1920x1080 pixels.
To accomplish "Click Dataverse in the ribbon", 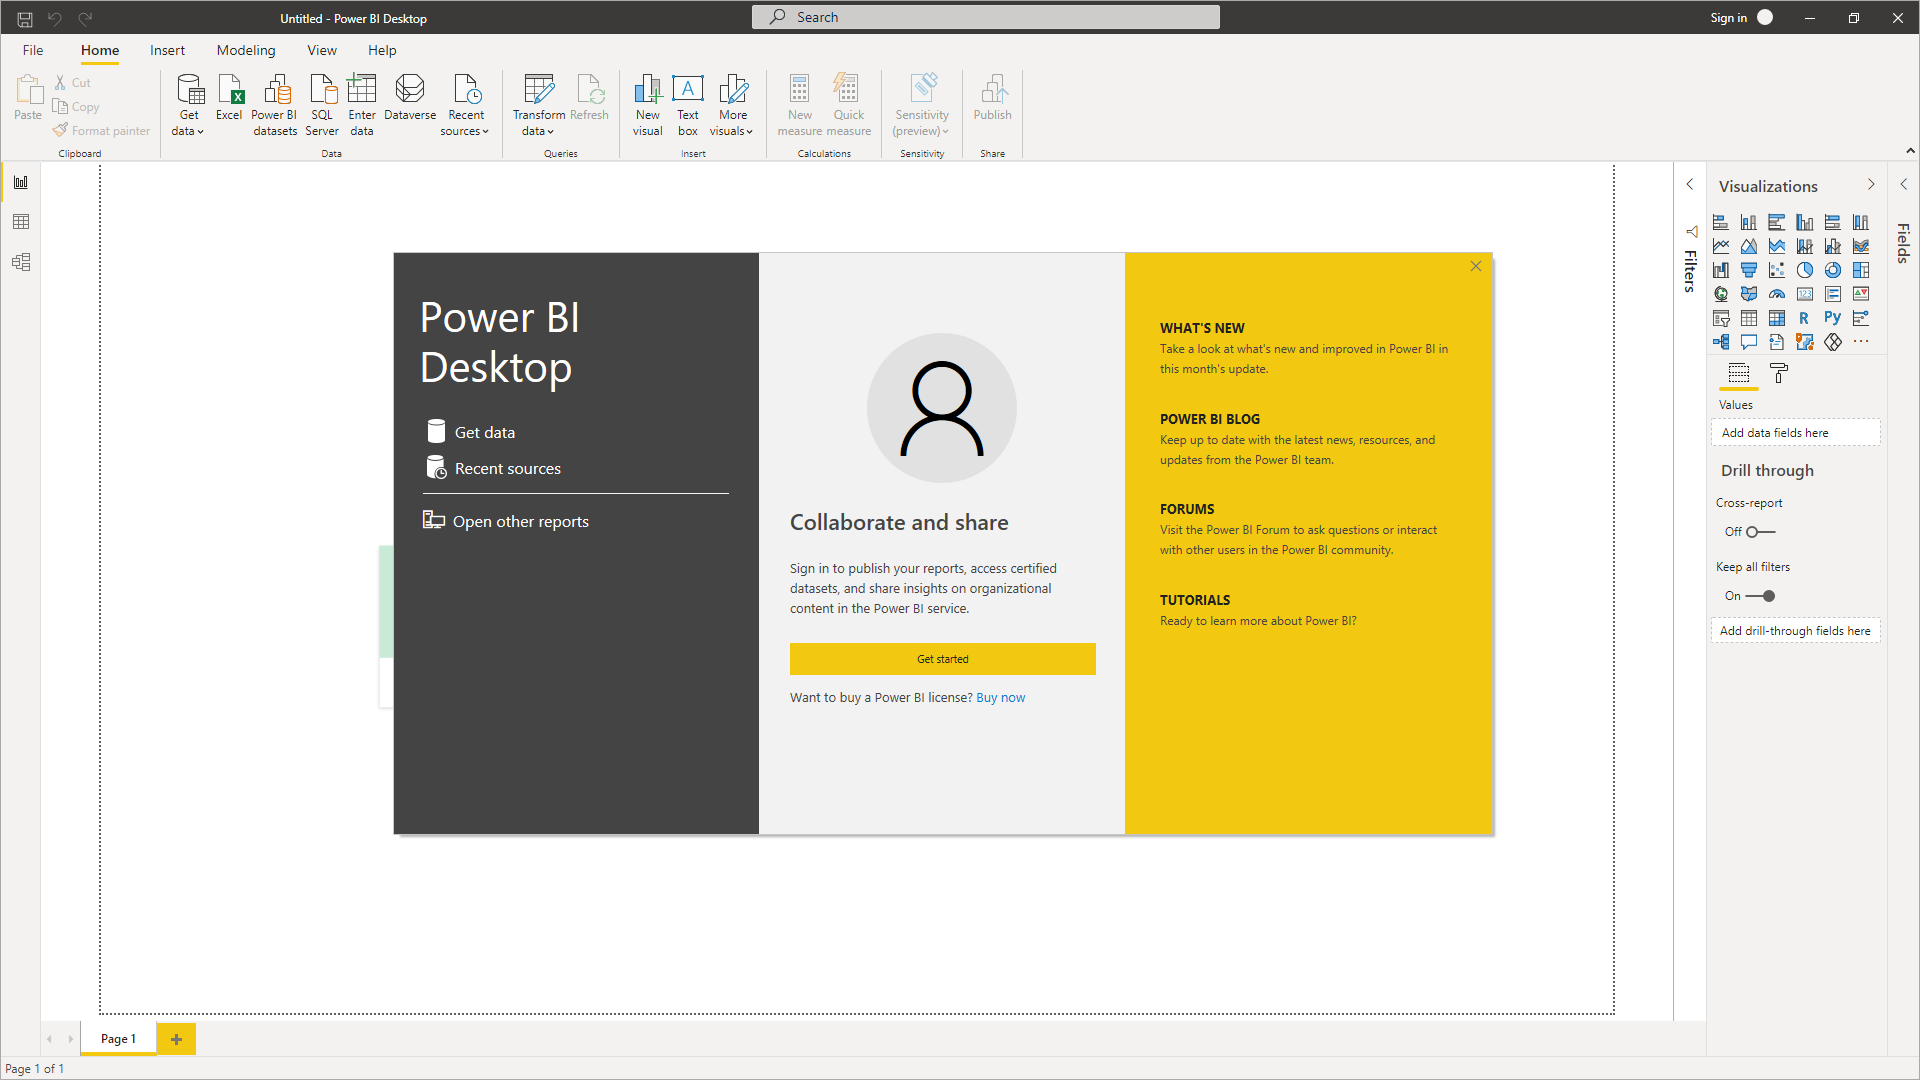I will (410, 98).
